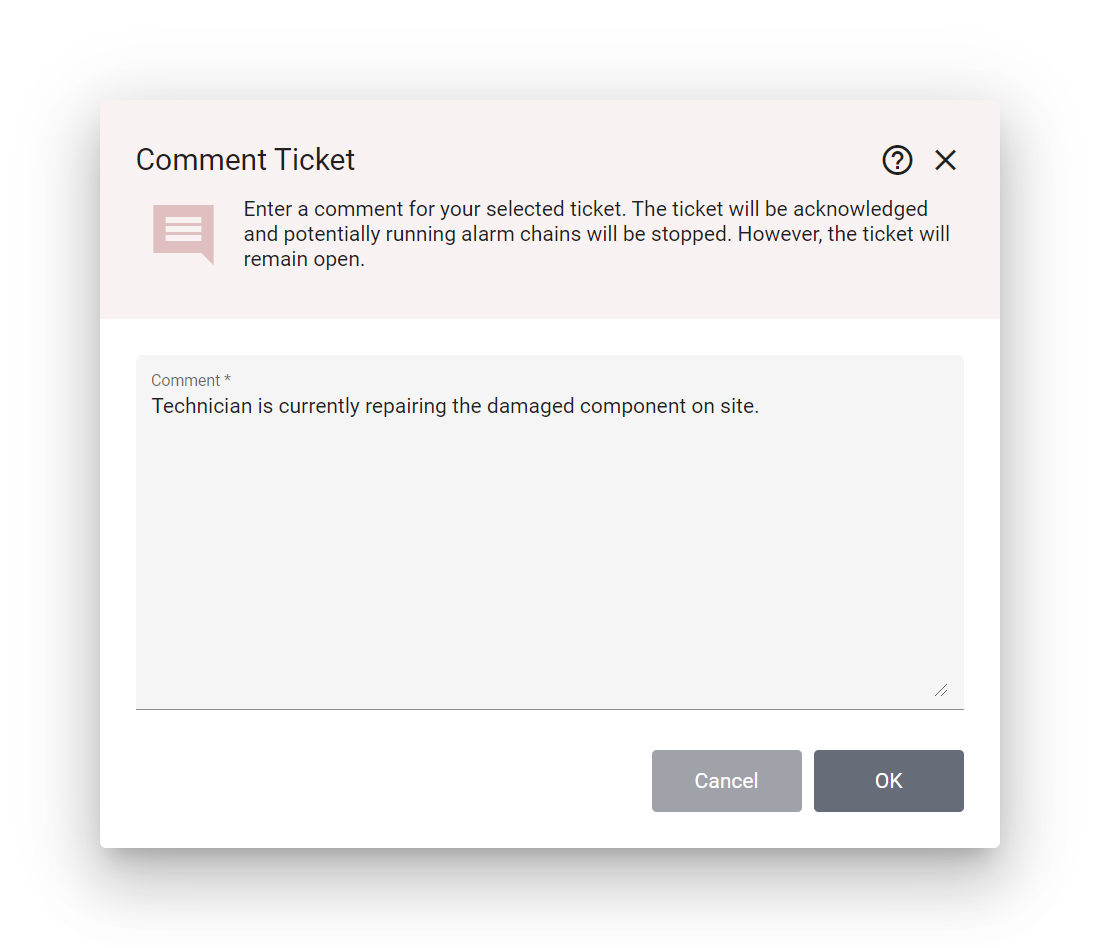Place cursor on the word "Technician"
Viewport: 1100px width, 948px height.
203,407
